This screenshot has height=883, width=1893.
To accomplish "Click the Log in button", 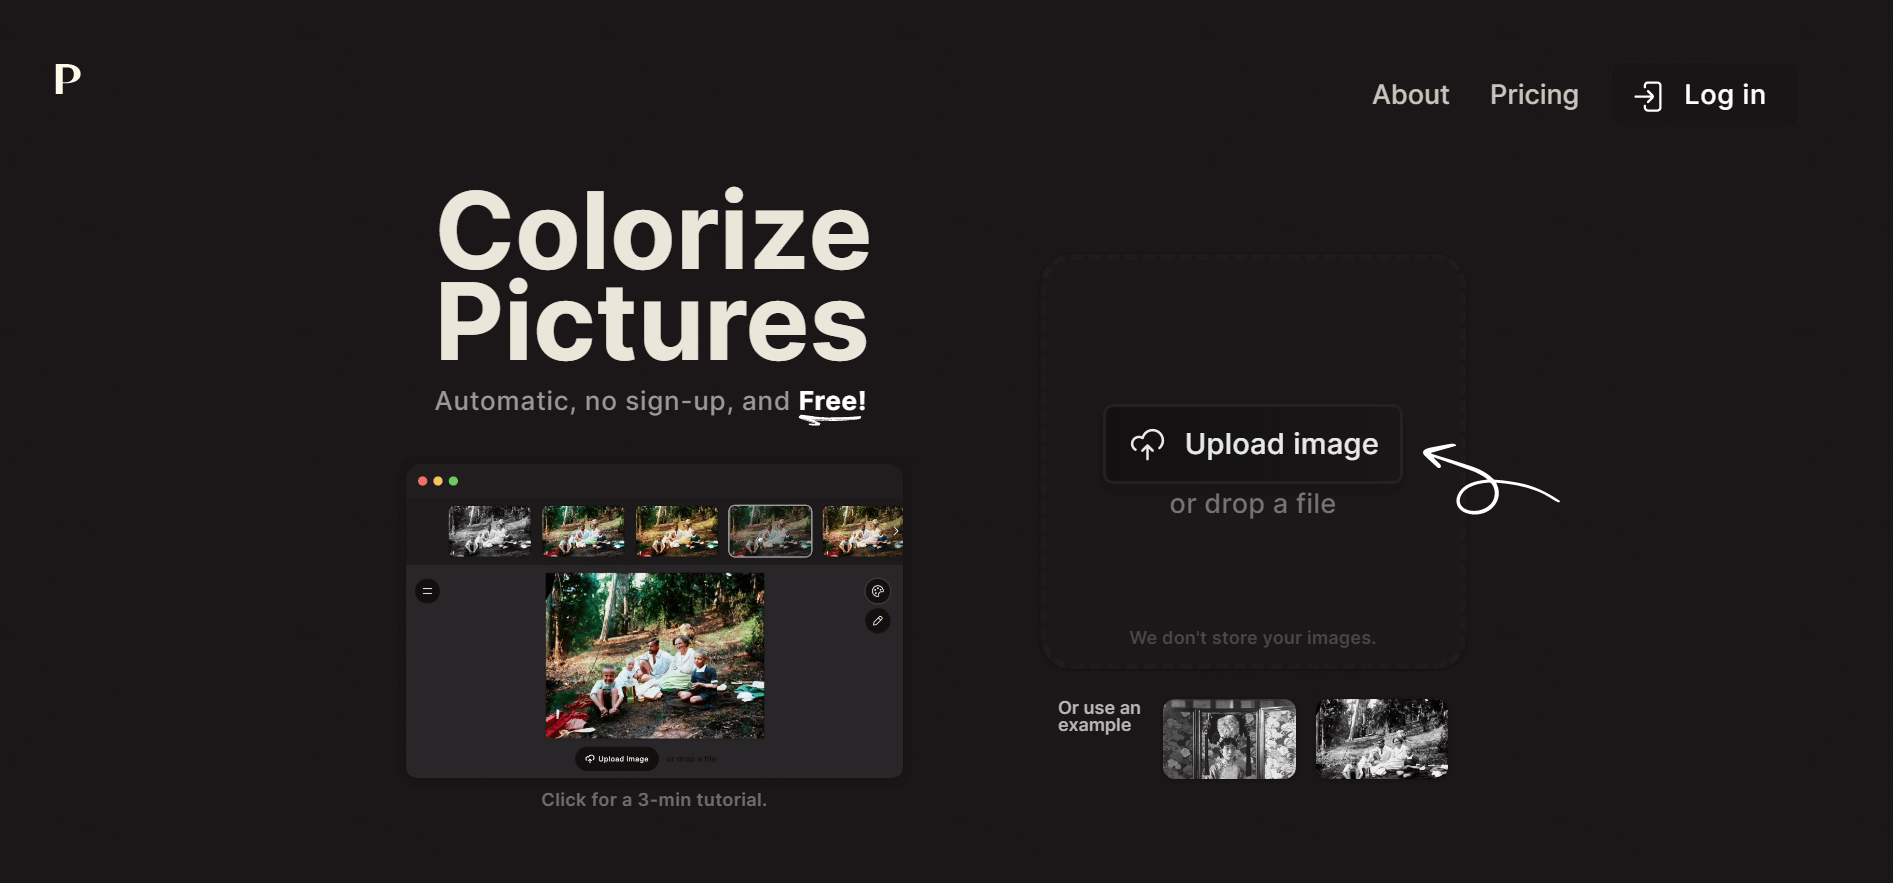I will tap(1704, 95).
